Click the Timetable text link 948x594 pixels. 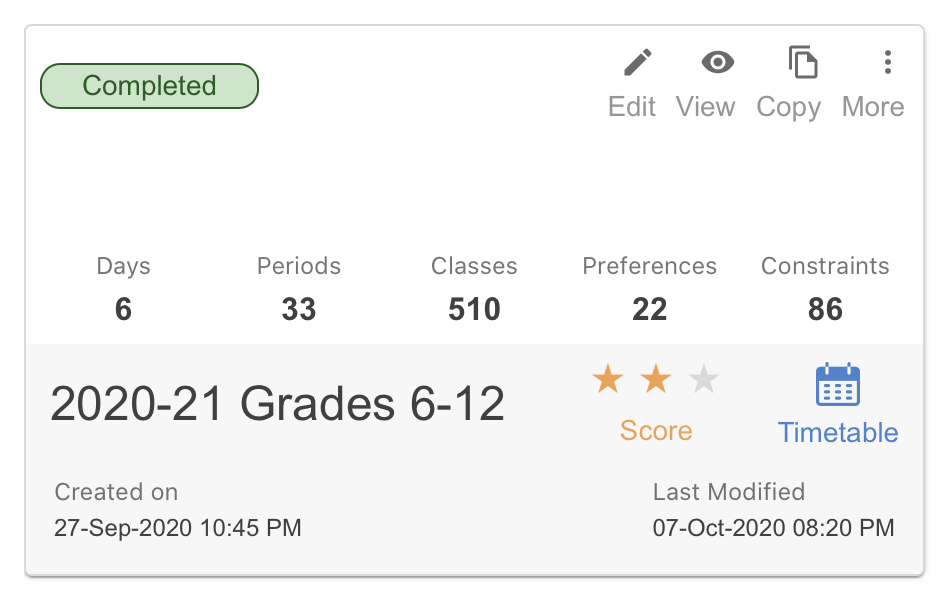coord(837,432)
